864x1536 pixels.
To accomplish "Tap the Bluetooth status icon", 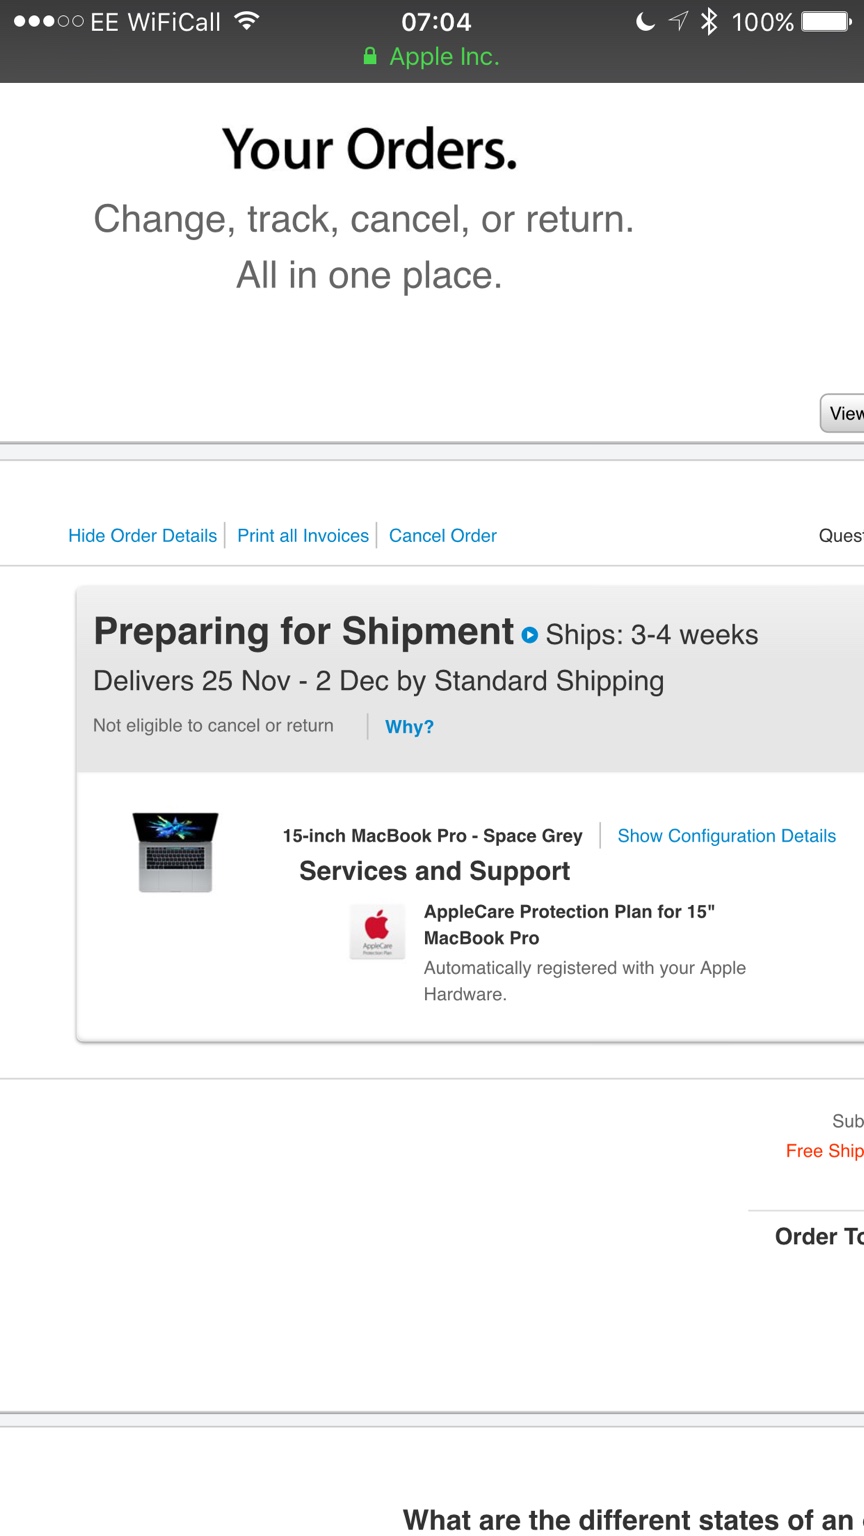I will click(x=709, y=21).
